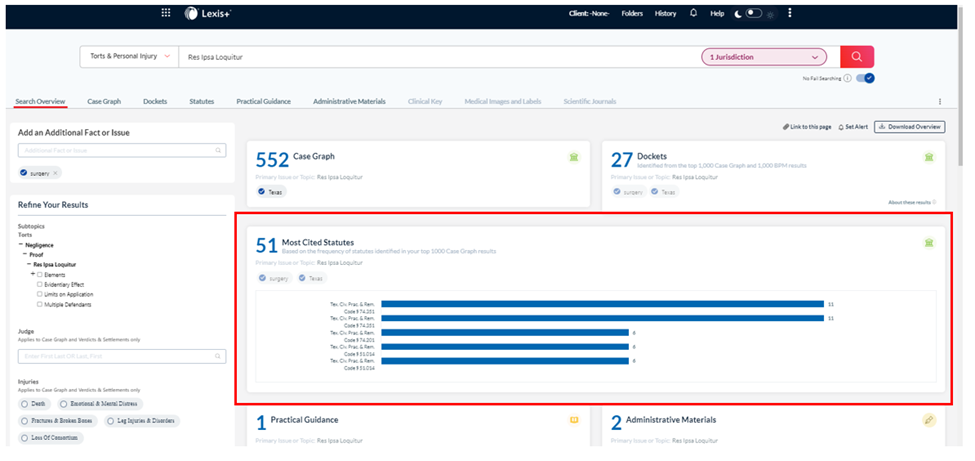Toggle the No Fail Searching switch
Screen dimensions: 975x461
(865, 78)
